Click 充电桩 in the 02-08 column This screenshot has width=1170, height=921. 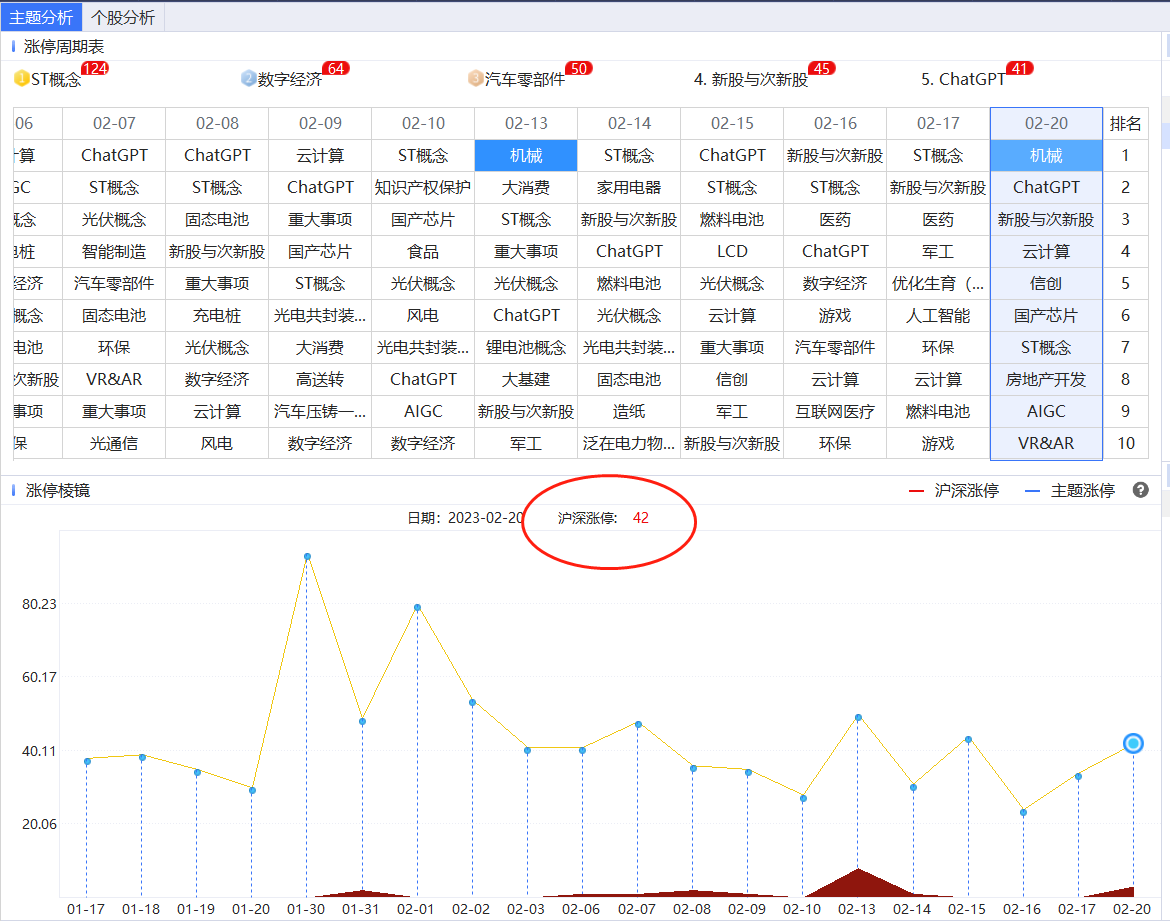pyautogui.click(x=217, y=316)
